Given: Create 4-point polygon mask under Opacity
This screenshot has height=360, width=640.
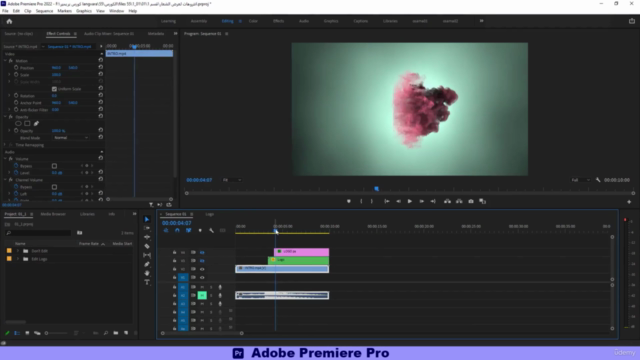Looking at the screenshot, I should 27,123.
